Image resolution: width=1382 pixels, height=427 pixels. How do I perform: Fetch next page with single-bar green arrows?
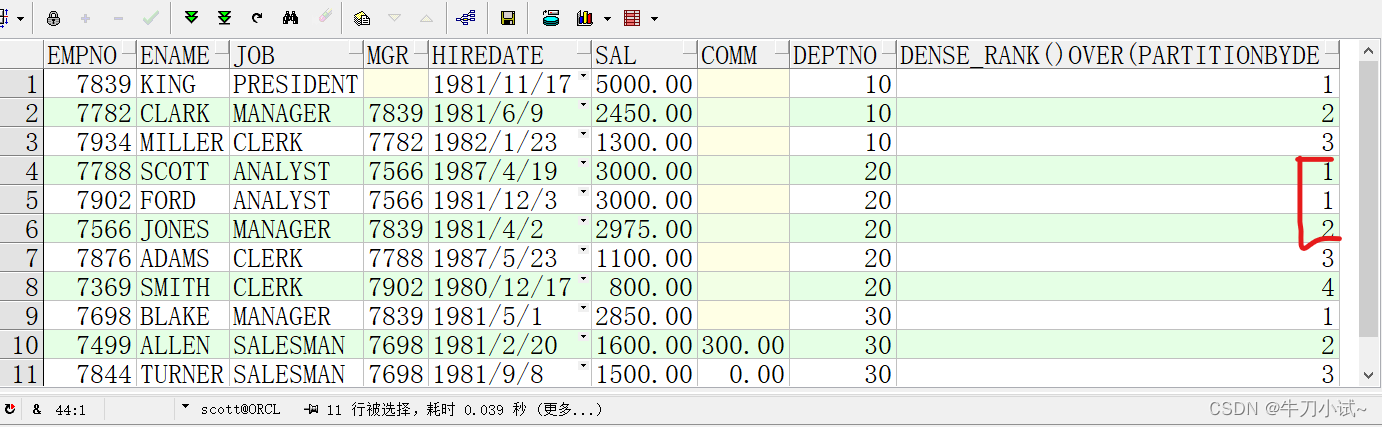click(x=191, y=18)
